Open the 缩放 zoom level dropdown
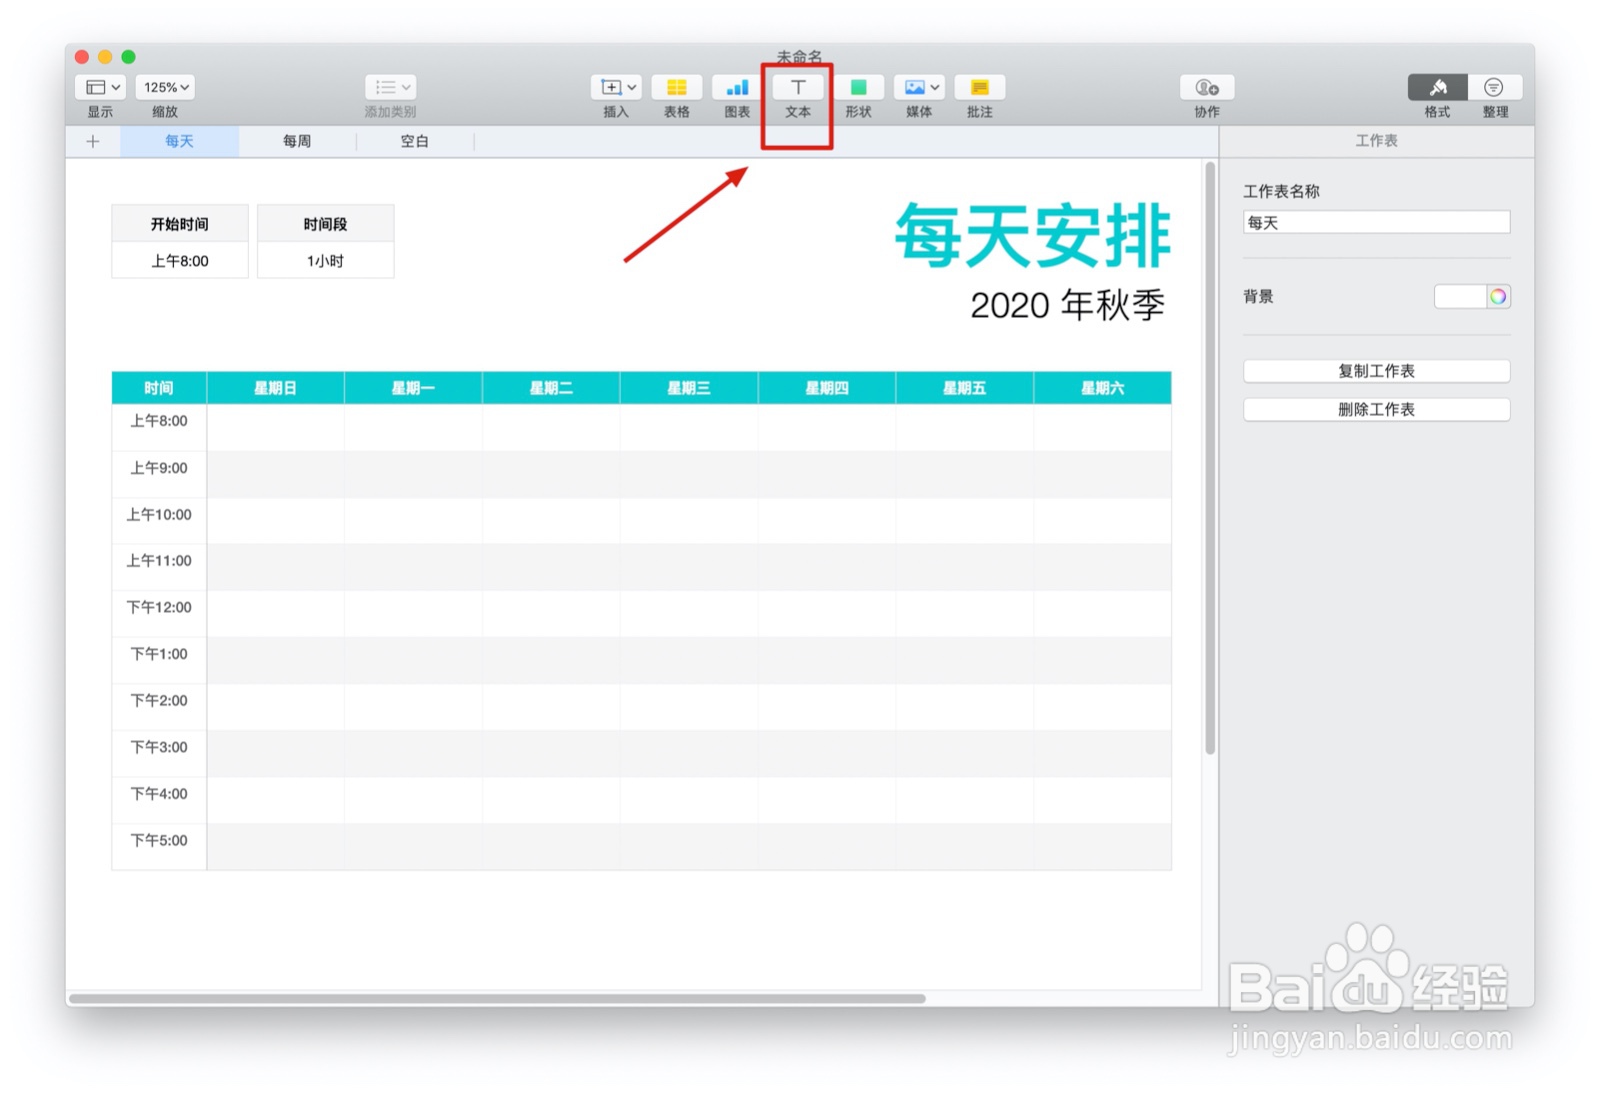1600x1093 pixels. pos(163,87)
